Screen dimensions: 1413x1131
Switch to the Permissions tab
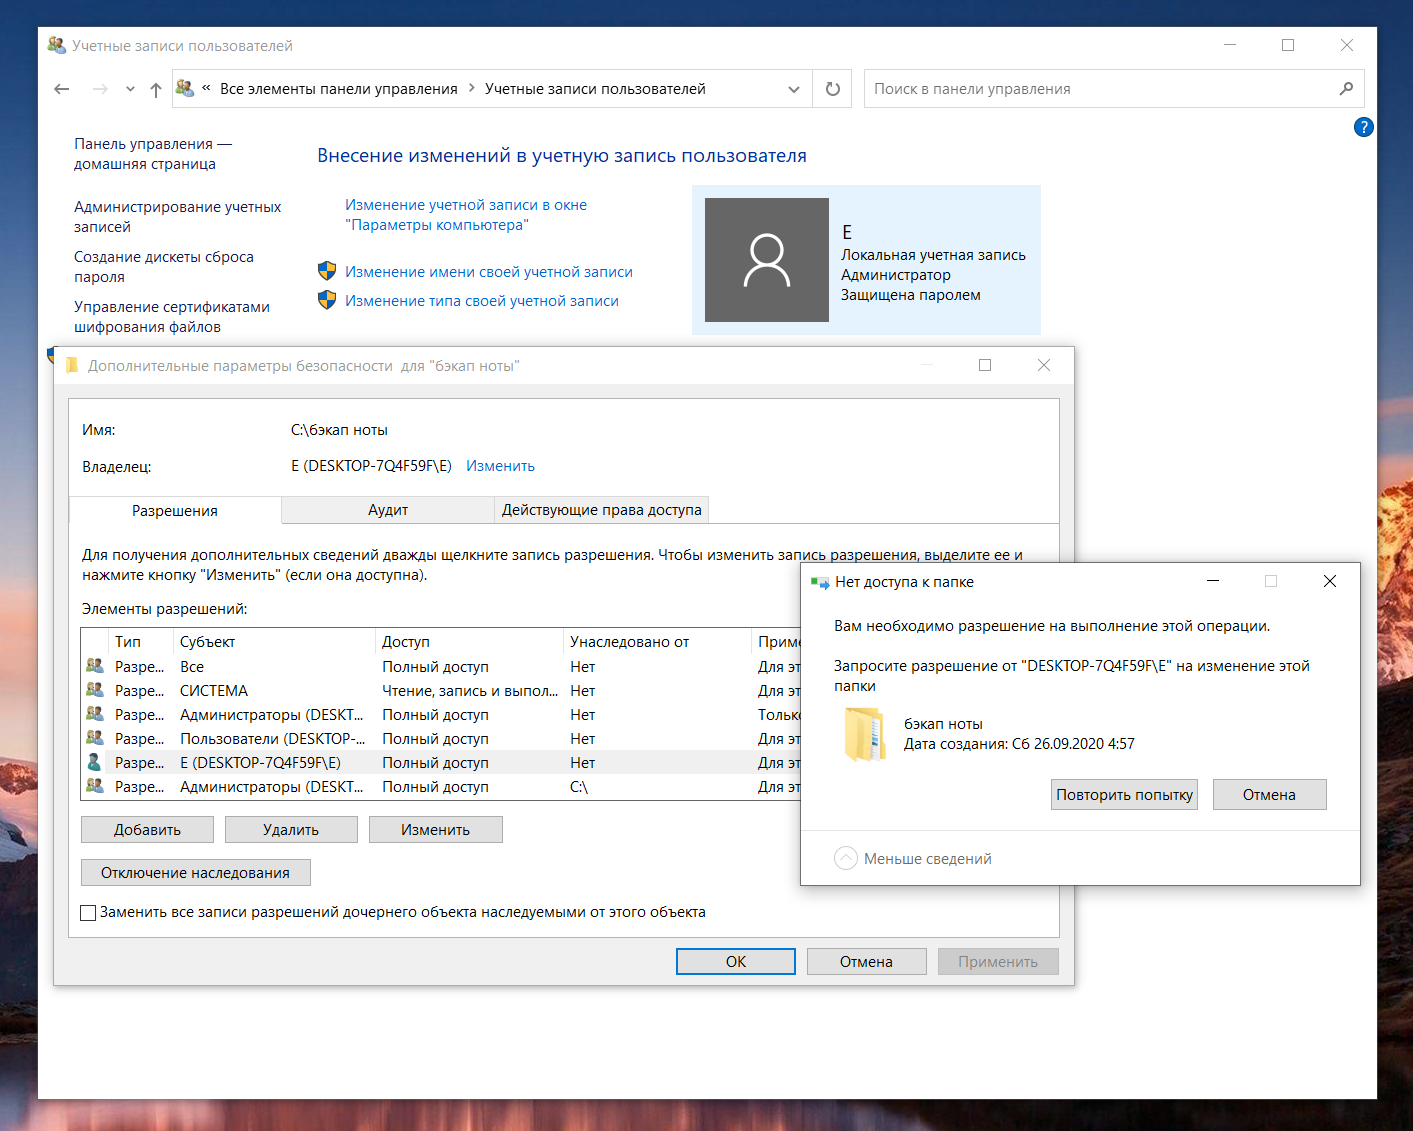coord(175,511)
